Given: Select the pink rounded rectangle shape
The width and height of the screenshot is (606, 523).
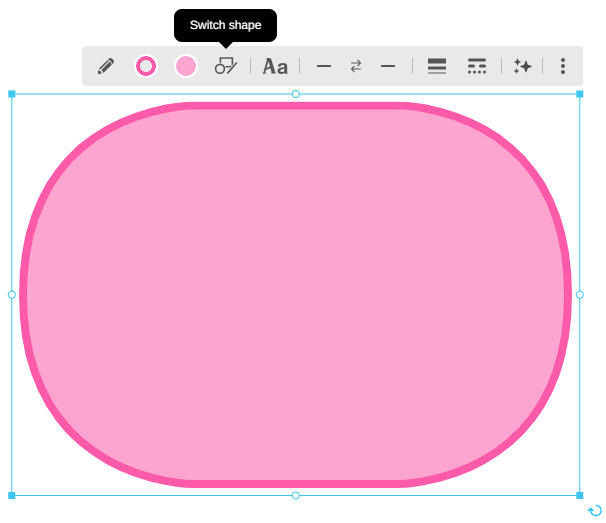Looking at the screenshot, I should click(296, 295).
